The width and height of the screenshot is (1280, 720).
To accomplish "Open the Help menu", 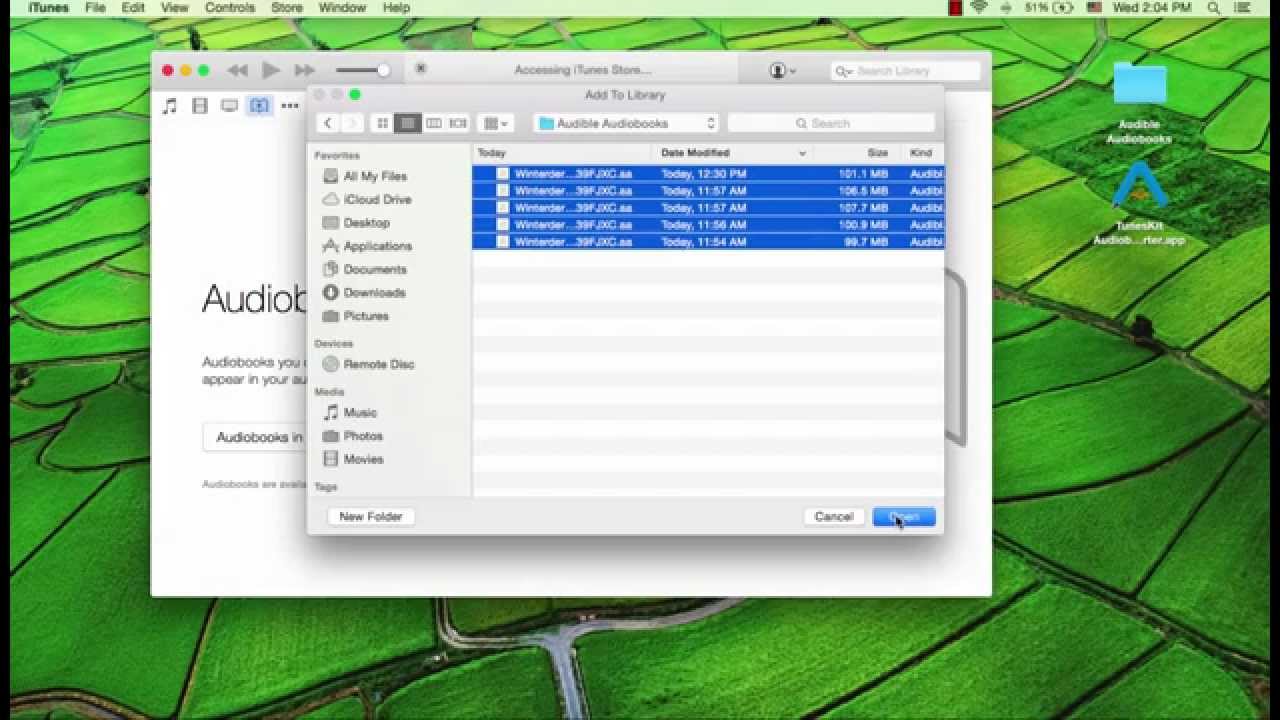I will [396, 8].
